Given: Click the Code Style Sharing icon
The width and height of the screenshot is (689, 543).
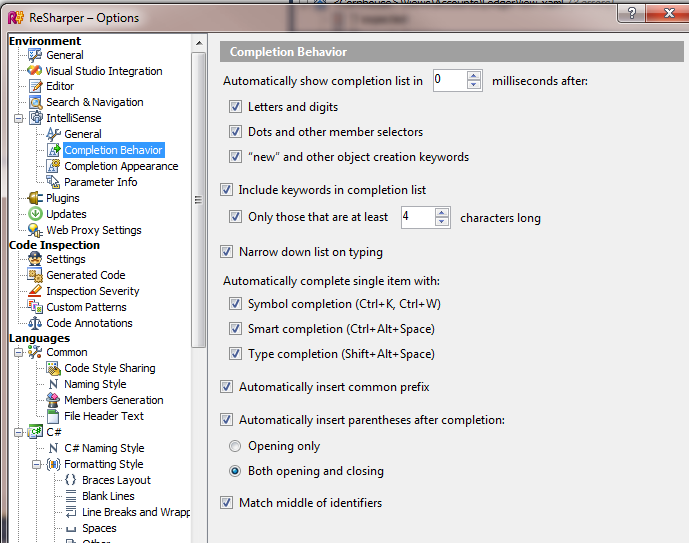Looking at the screenshot, I should click(53, 368).
